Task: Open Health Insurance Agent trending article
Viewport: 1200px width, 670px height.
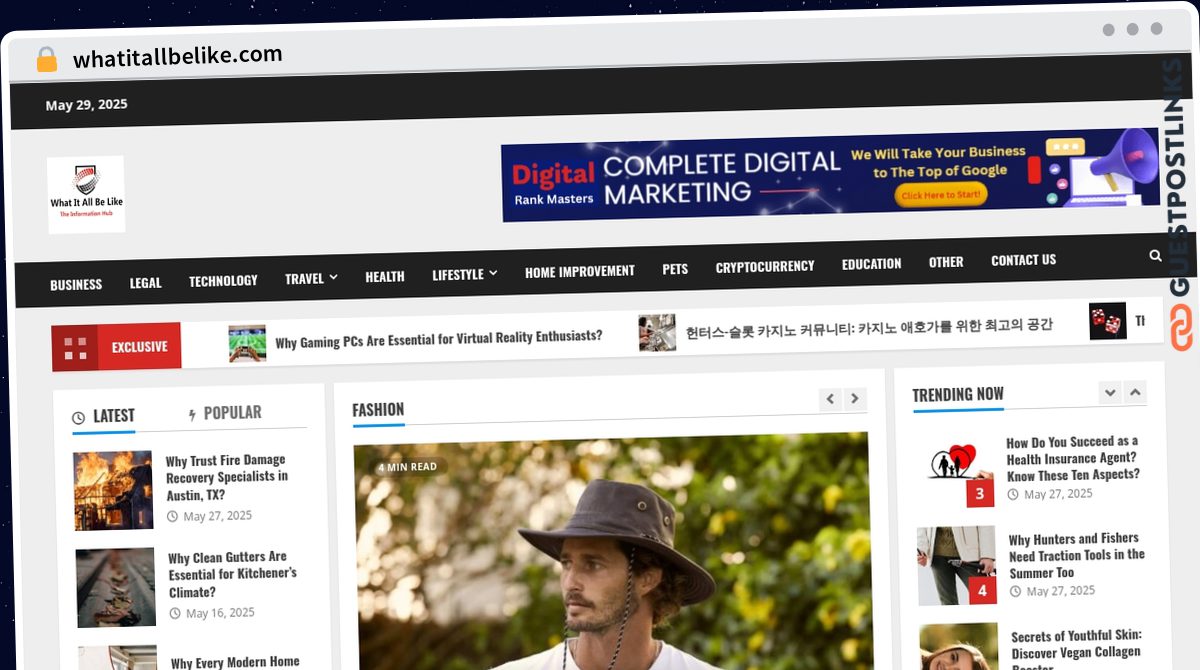Action: 1072,458
